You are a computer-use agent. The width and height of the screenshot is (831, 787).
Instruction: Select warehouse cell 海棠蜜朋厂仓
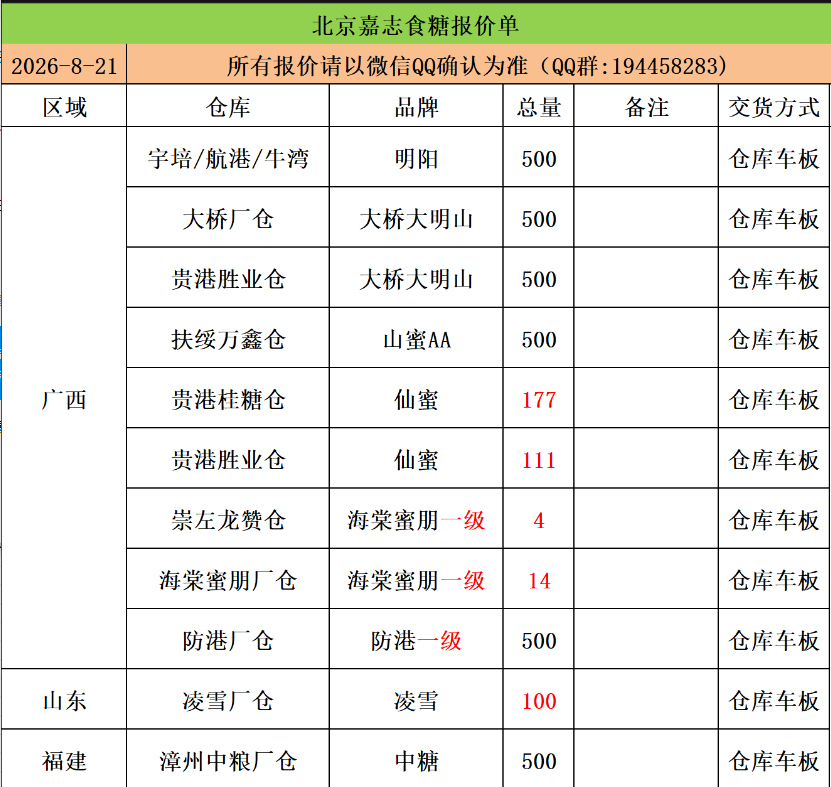click(228, 580)
